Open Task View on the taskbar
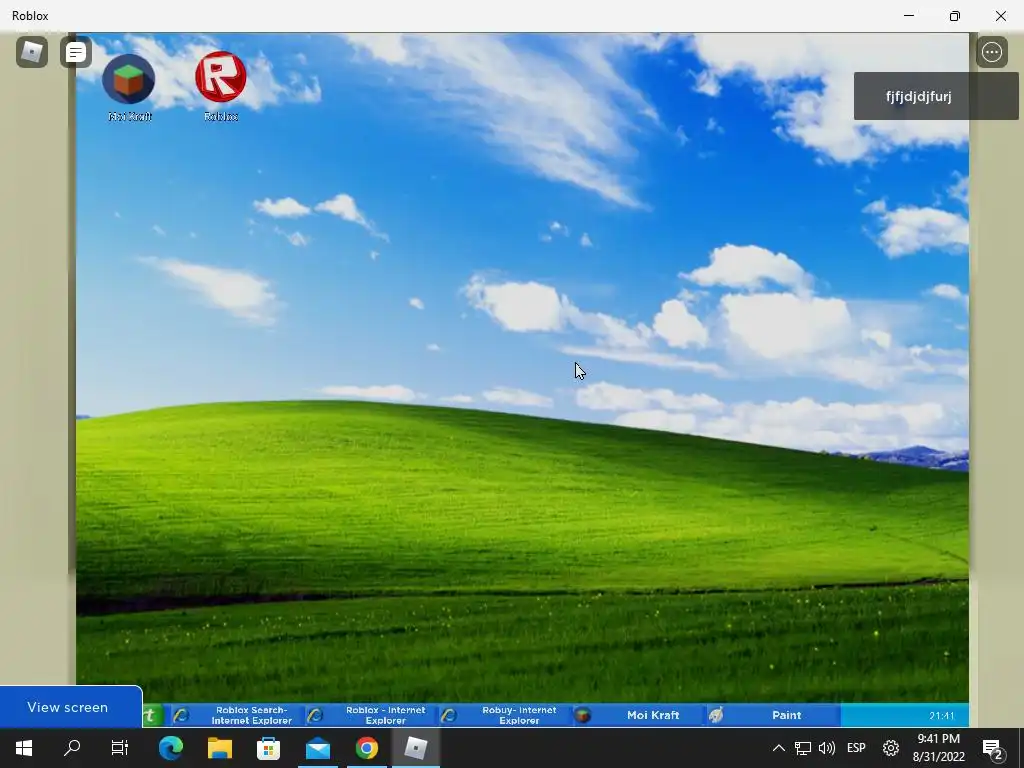The height and width of the screenshot is (768, 1024). click(120, 748)
